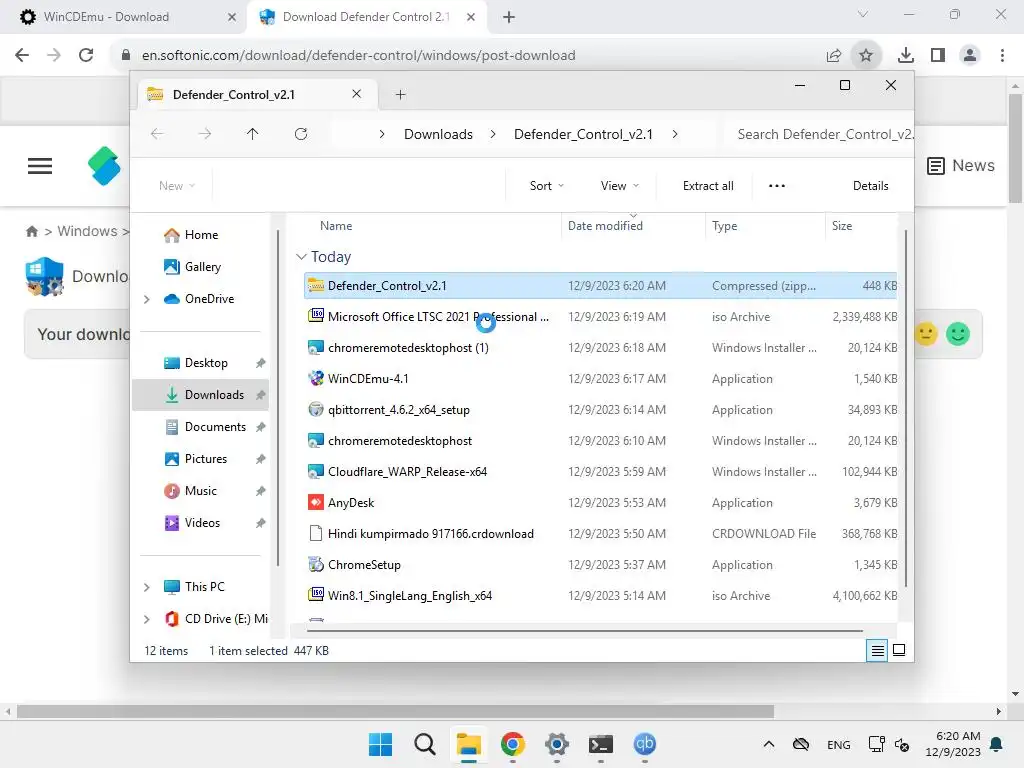
Task: Open qBittorrent from taskbar
Action: coord(645,744)
